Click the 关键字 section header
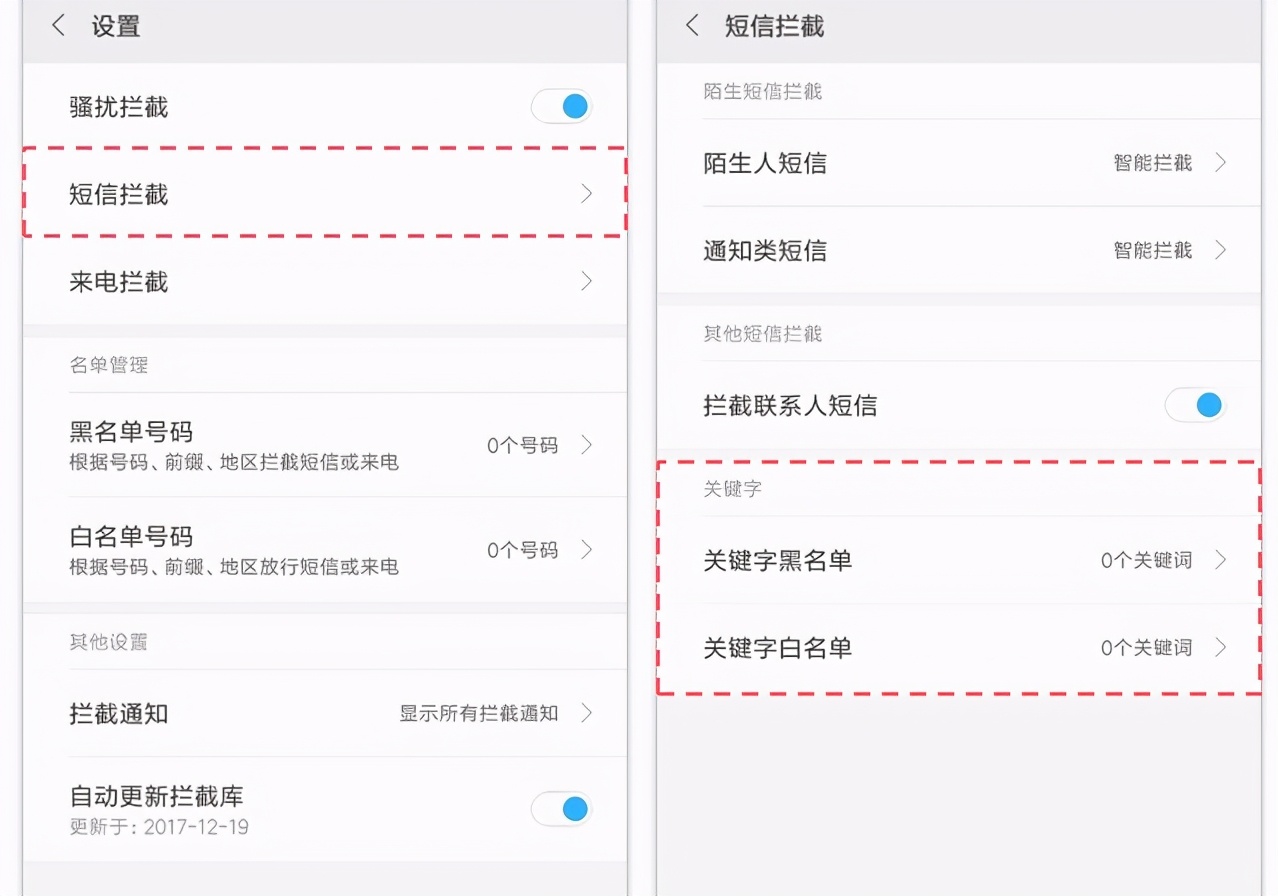 (x=733, y=489)
